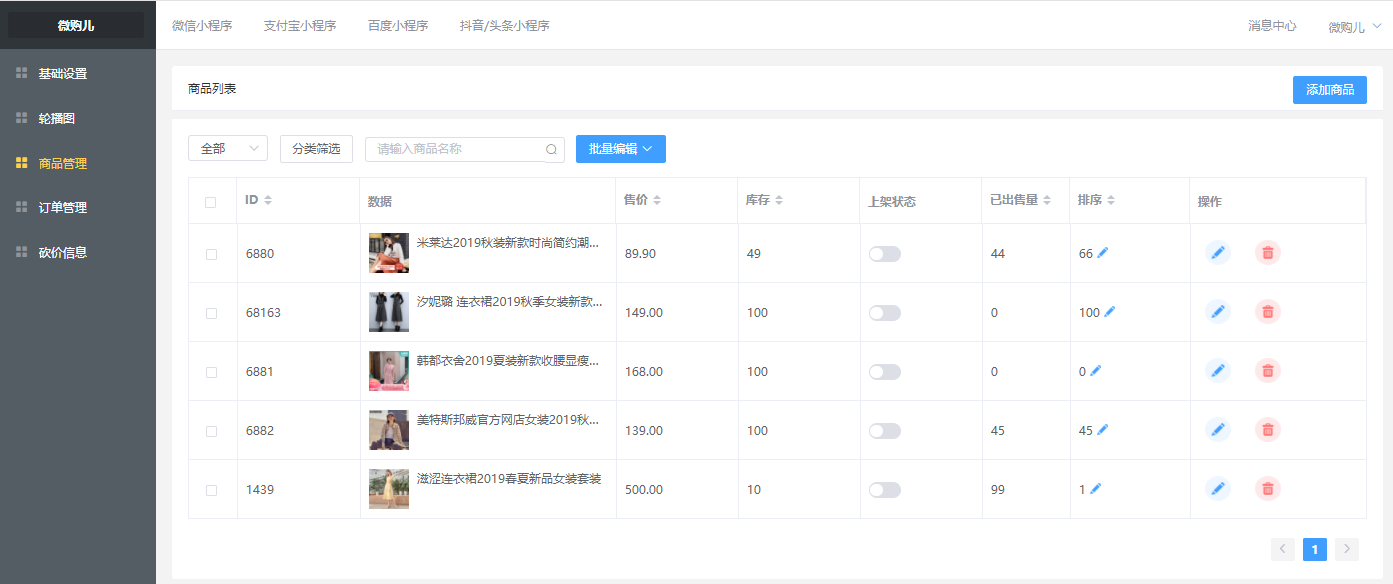The width and height of the screenshot is (1393, 584).
Task: Click the page 1 pagination button
Action: (x=1315, y=549)
